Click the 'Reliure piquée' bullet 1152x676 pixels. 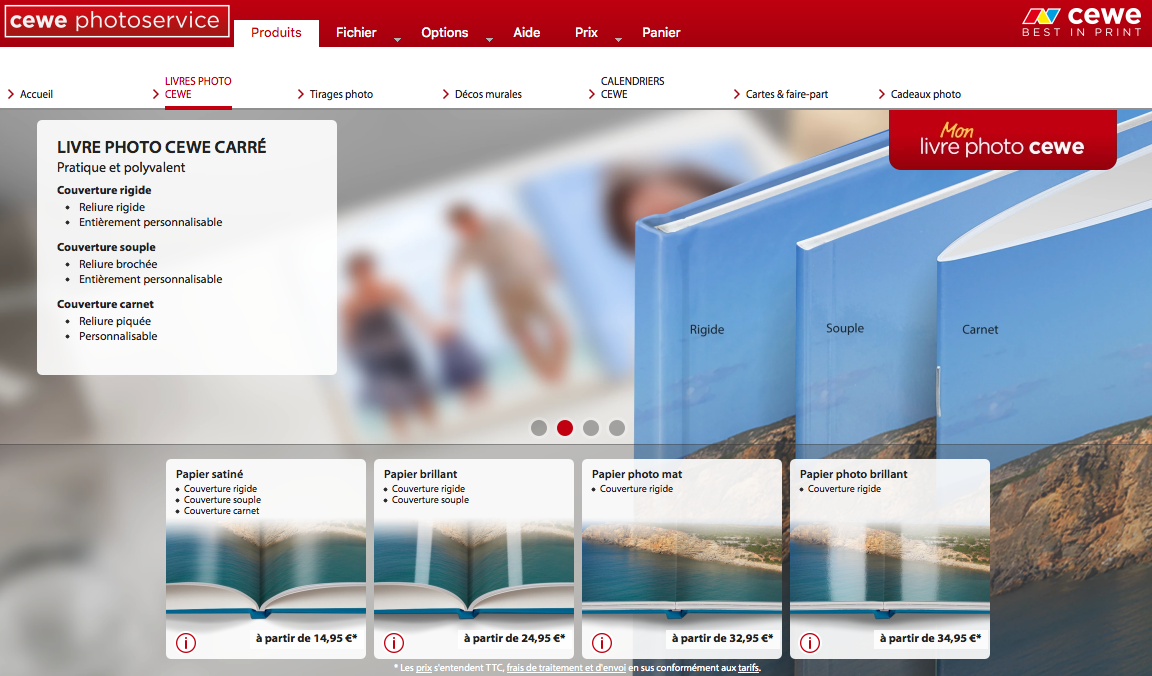[x=115, y=321]
